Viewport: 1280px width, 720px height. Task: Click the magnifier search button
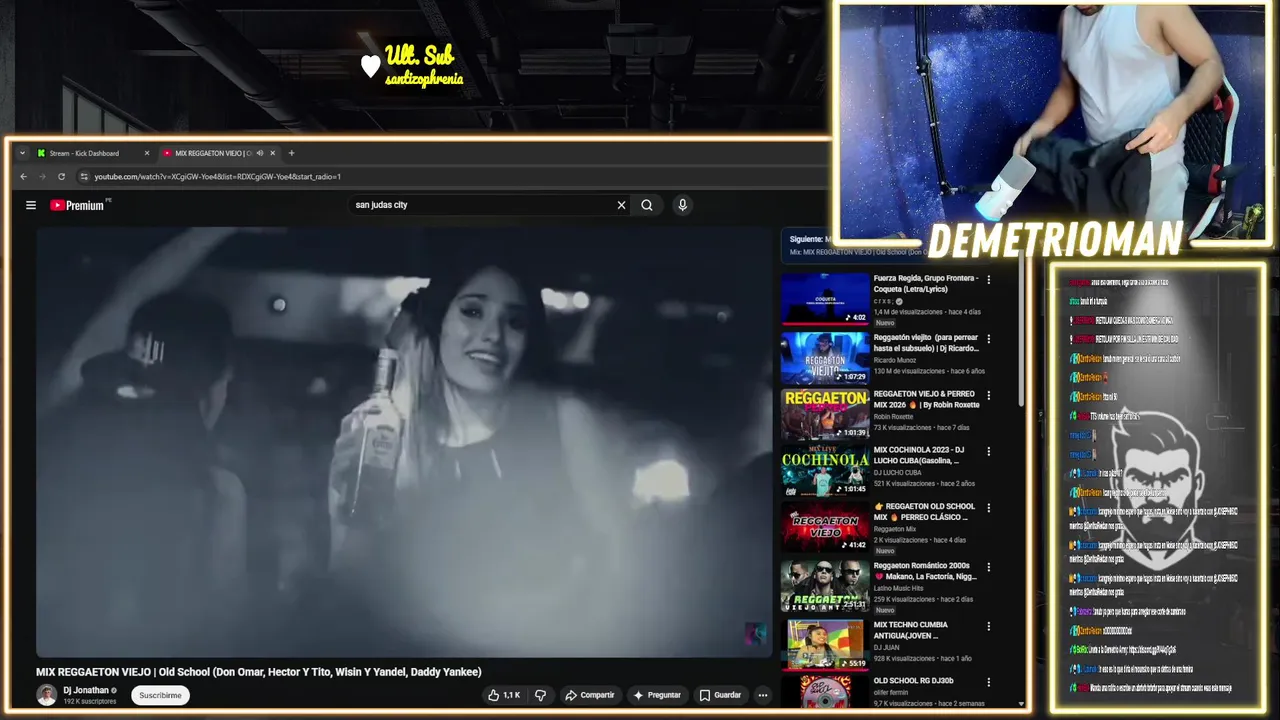click(x=647, y=205)
